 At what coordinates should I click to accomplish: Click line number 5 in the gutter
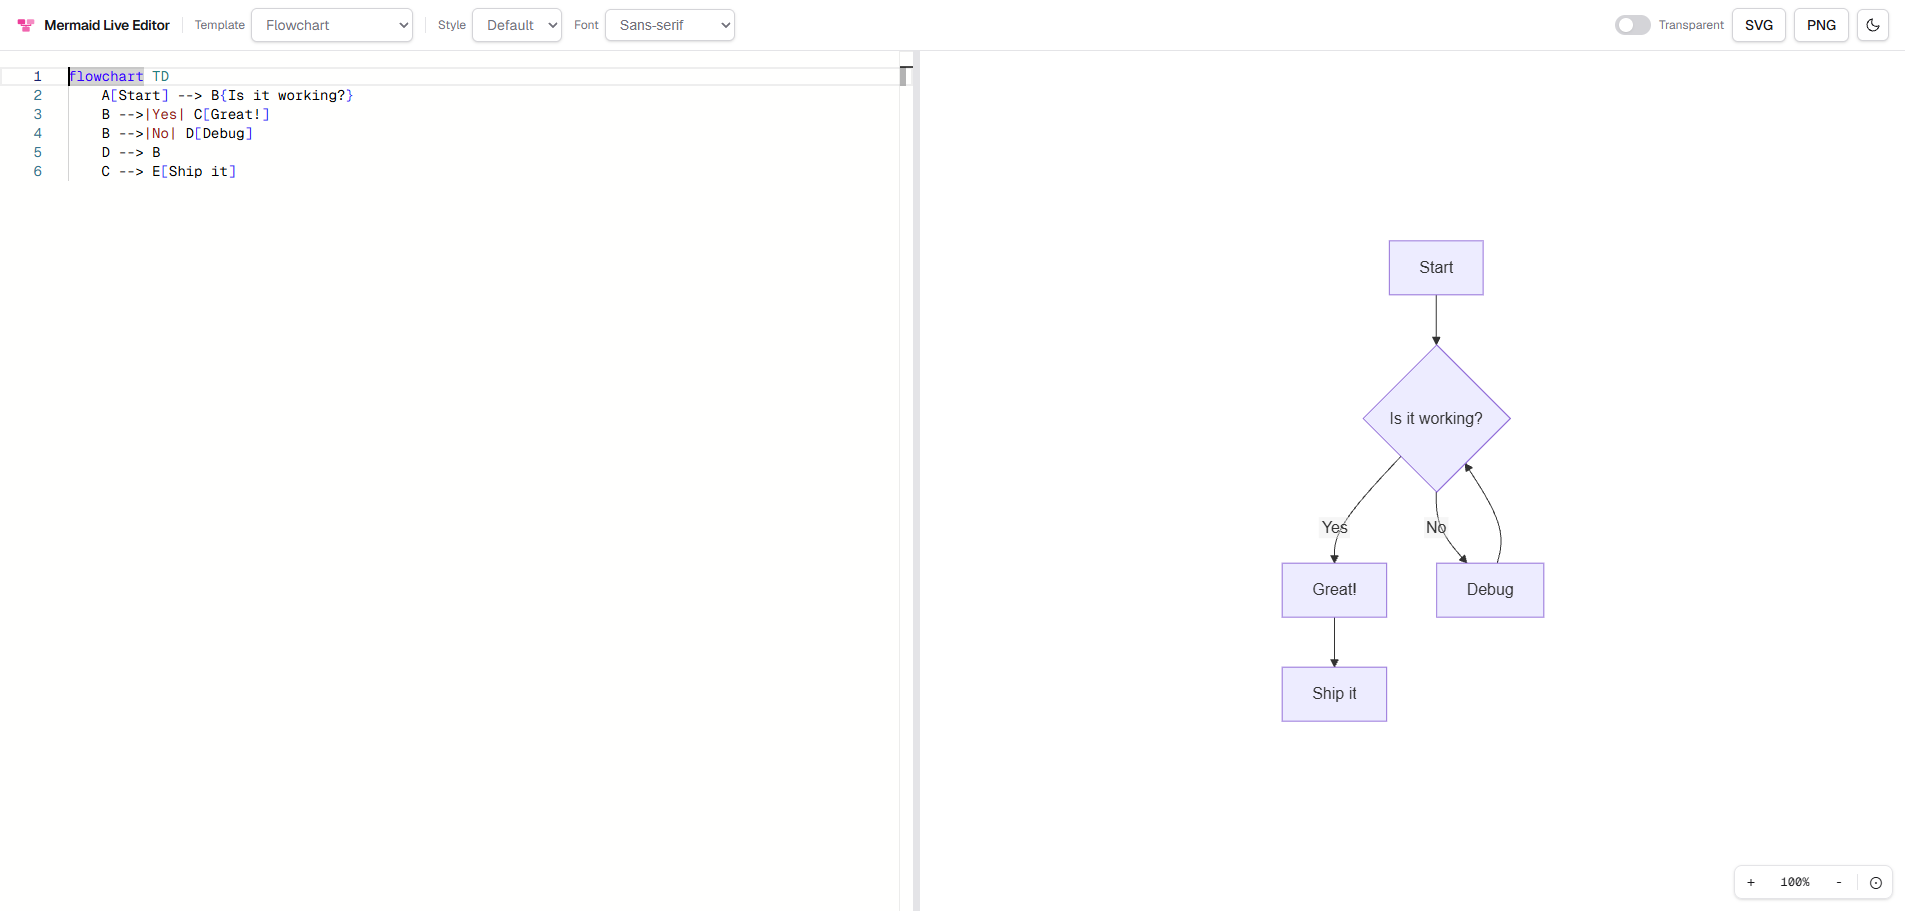coord(38,153)
